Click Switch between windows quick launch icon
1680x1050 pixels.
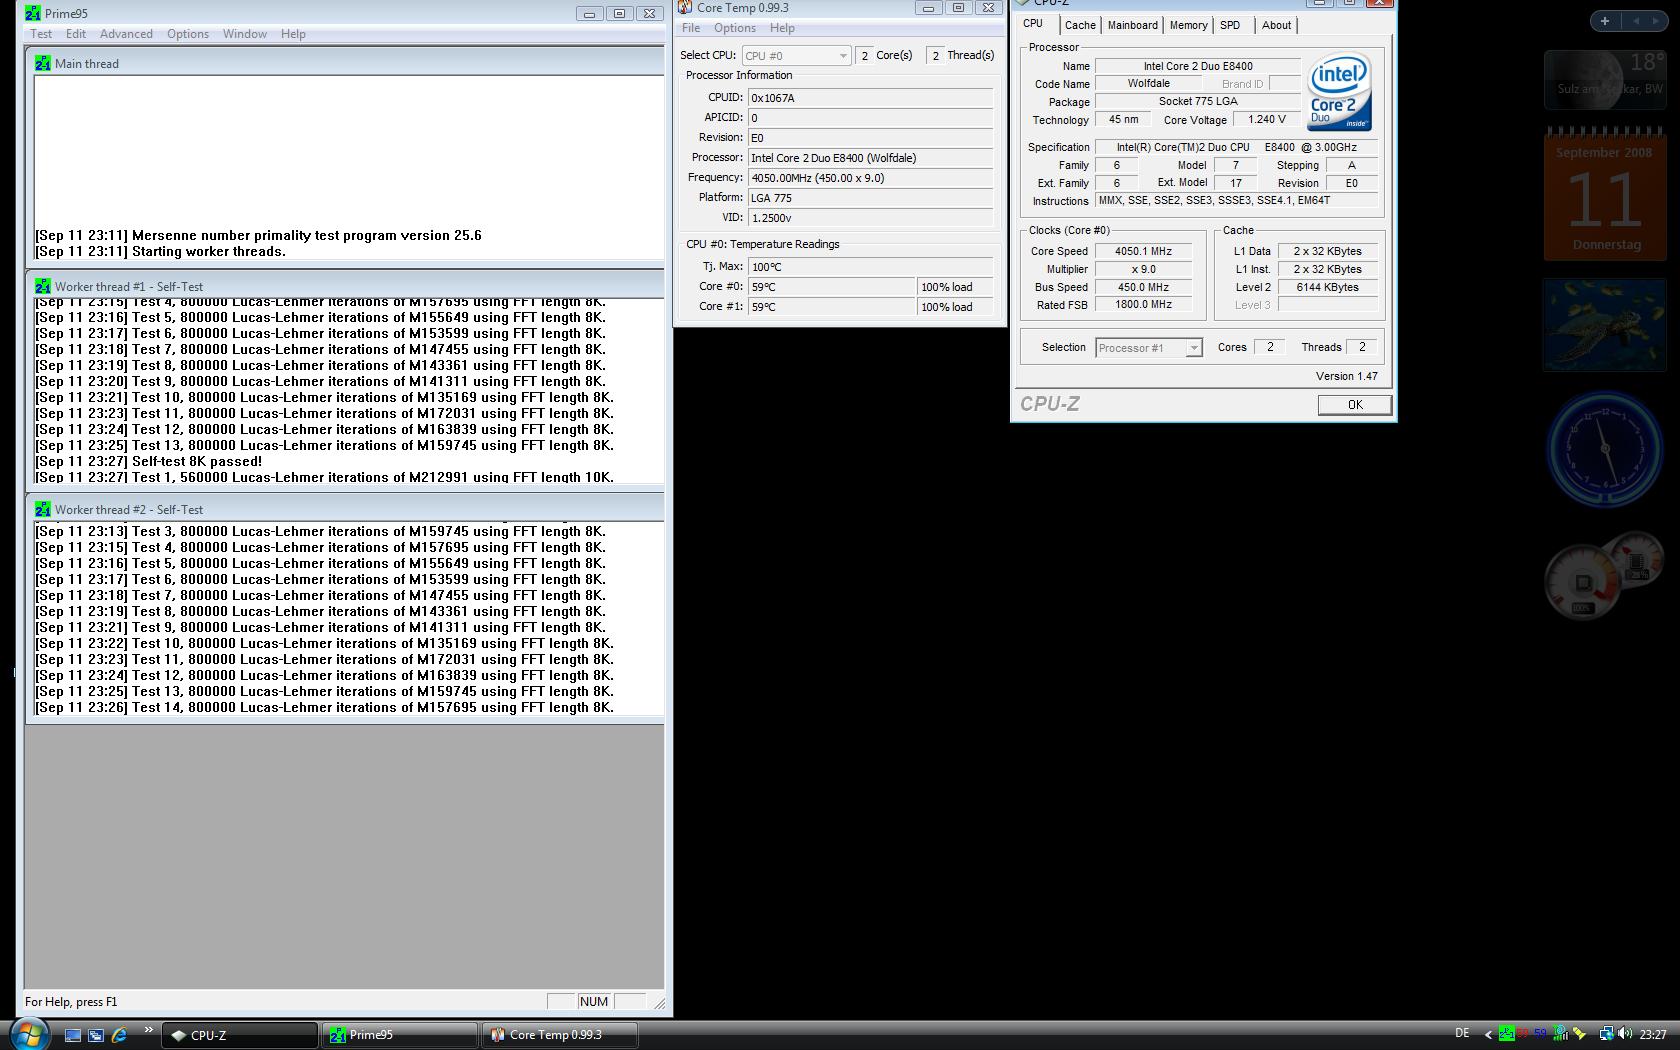pyautogui.click(x=96, y=1035)
